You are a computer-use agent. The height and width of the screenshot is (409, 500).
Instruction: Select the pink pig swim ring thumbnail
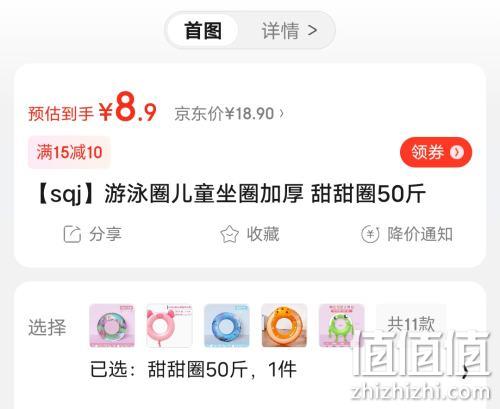[x=169, y=325]
